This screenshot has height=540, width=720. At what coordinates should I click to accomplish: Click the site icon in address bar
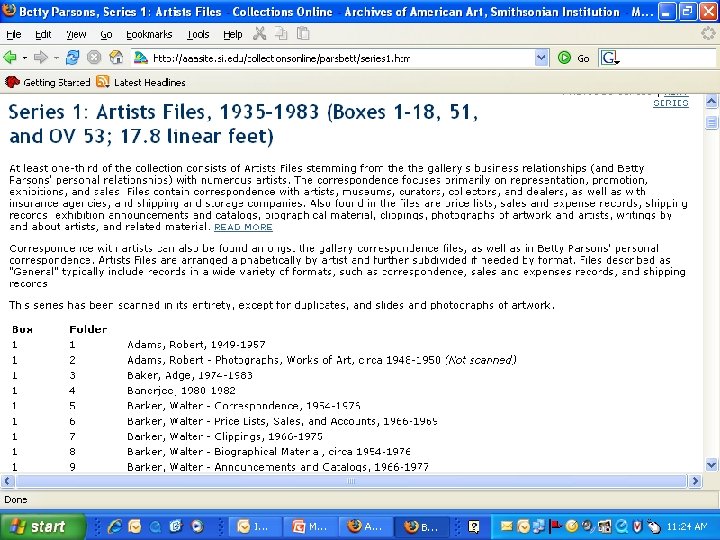(141, 58)
